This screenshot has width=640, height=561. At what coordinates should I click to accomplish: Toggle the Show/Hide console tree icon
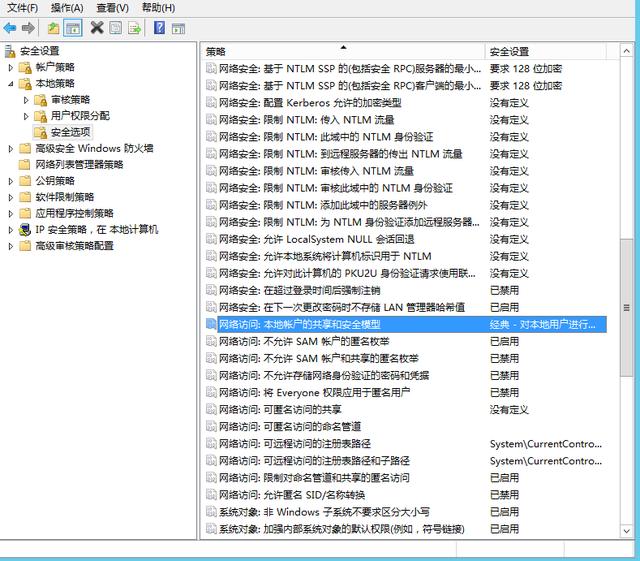click(x=72, y=28)
